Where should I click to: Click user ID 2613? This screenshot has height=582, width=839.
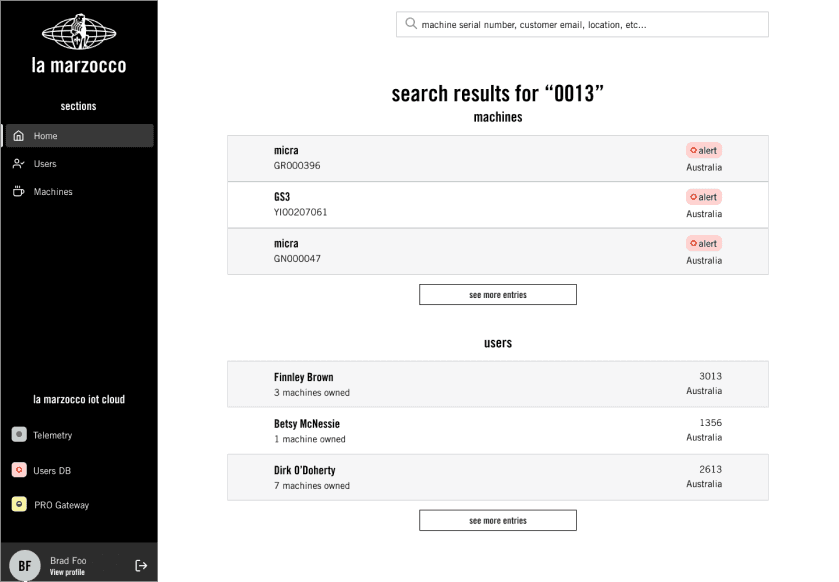711,469
